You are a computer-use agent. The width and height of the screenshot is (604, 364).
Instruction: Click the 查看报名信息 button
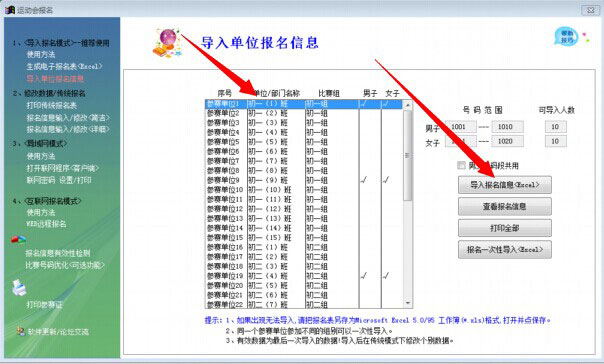pos(505,206)
